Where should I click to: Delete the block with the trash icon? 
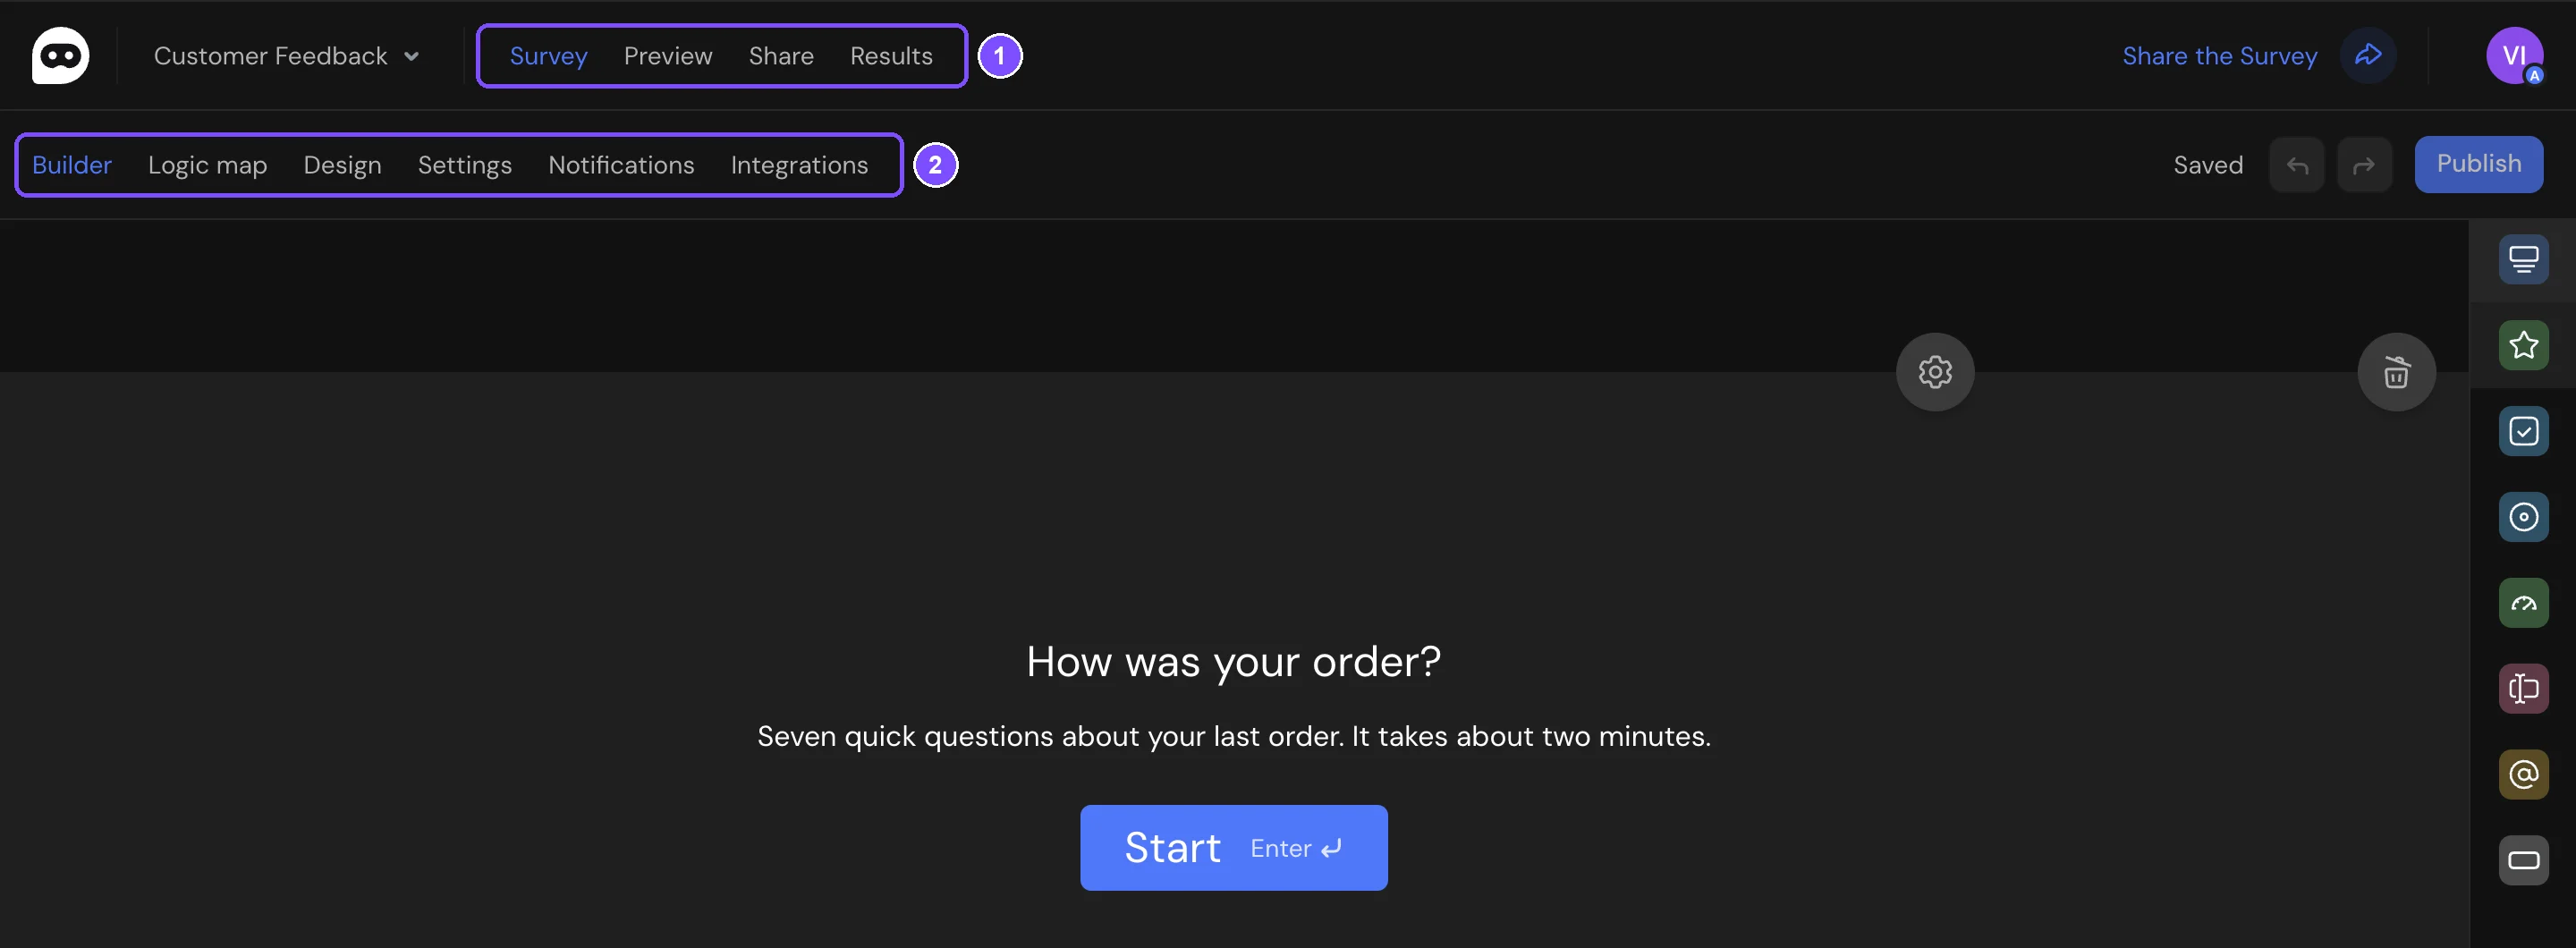pyautogui.click(x=2396, y=372)
